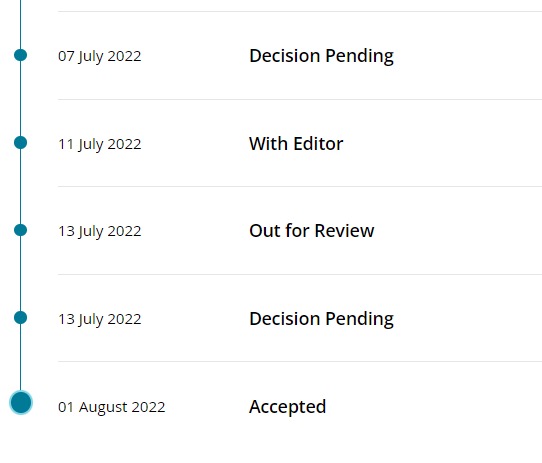Click timeline line leading into the Accepted marker
The height and width of the screenshot is (463, 542).
tap(20, 358)
